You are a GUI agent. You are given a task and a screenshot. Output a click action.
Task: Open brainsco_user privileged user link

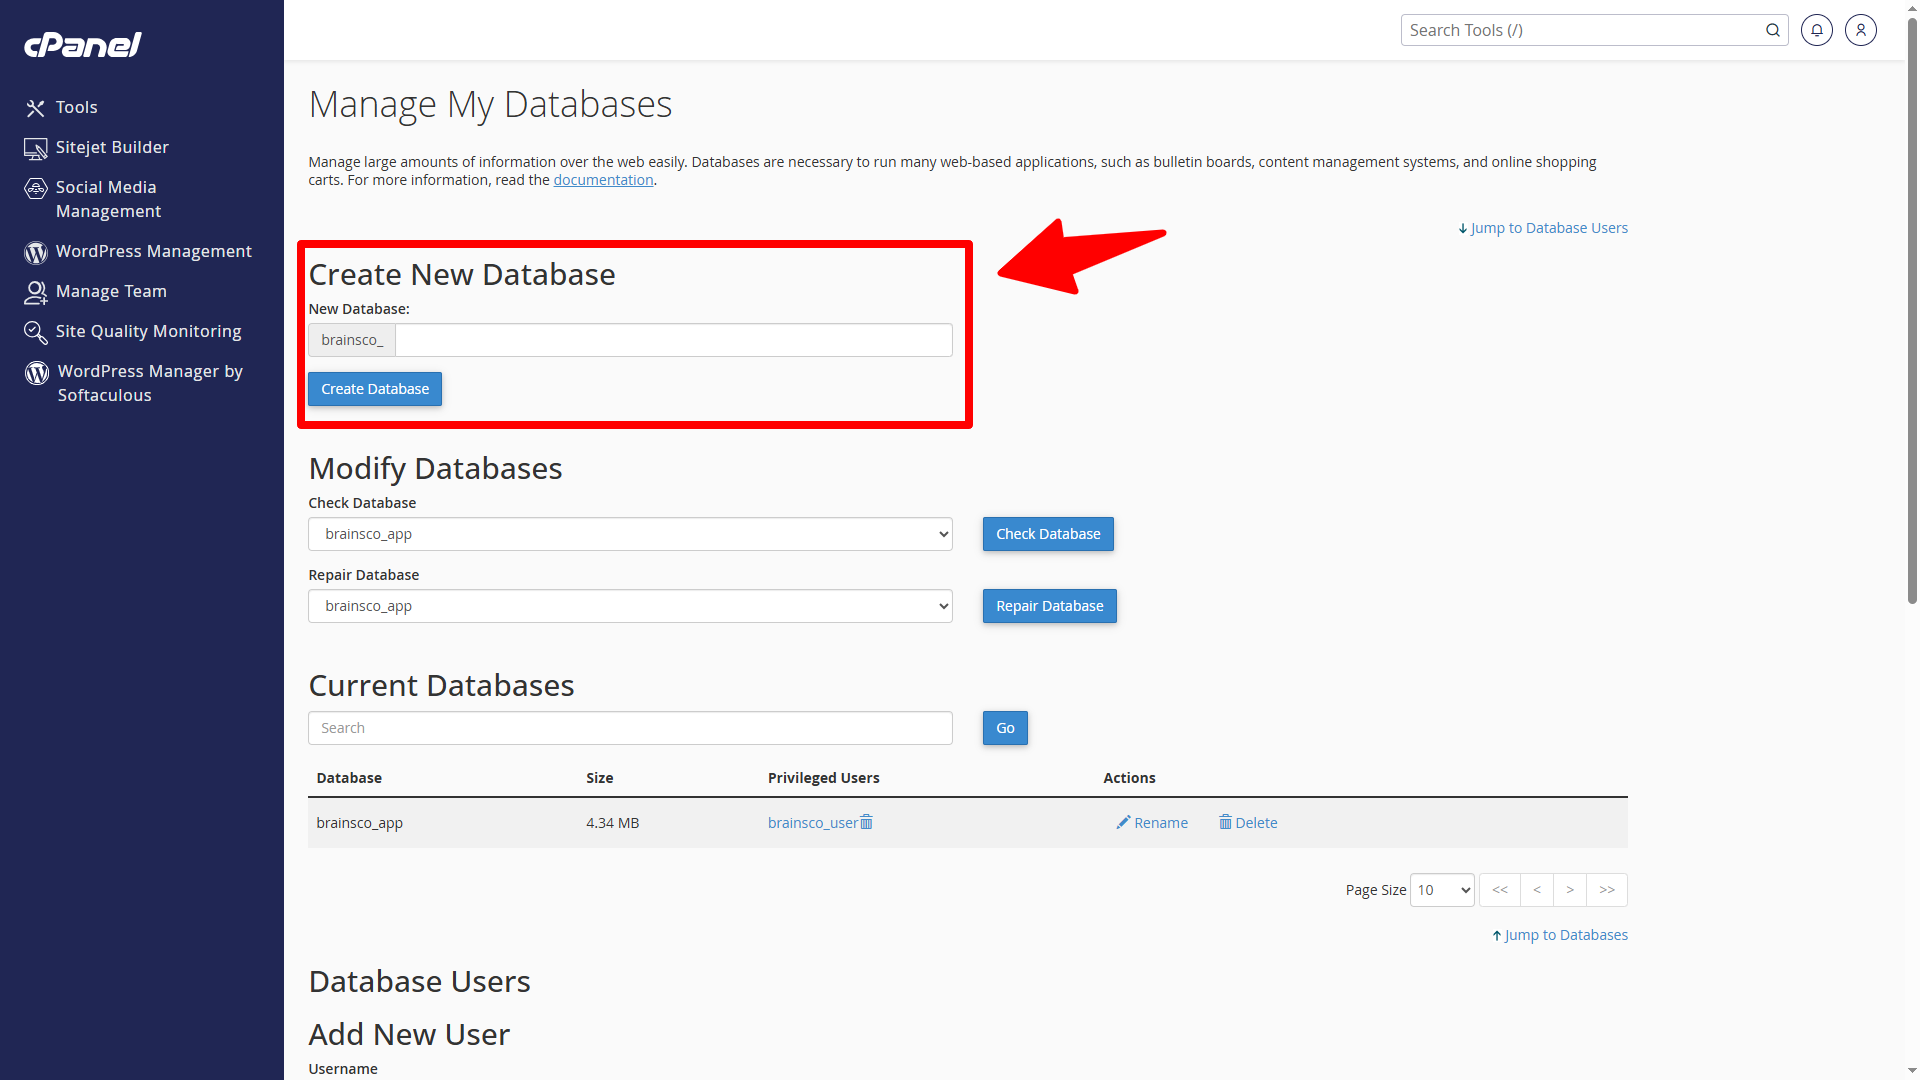813,823
